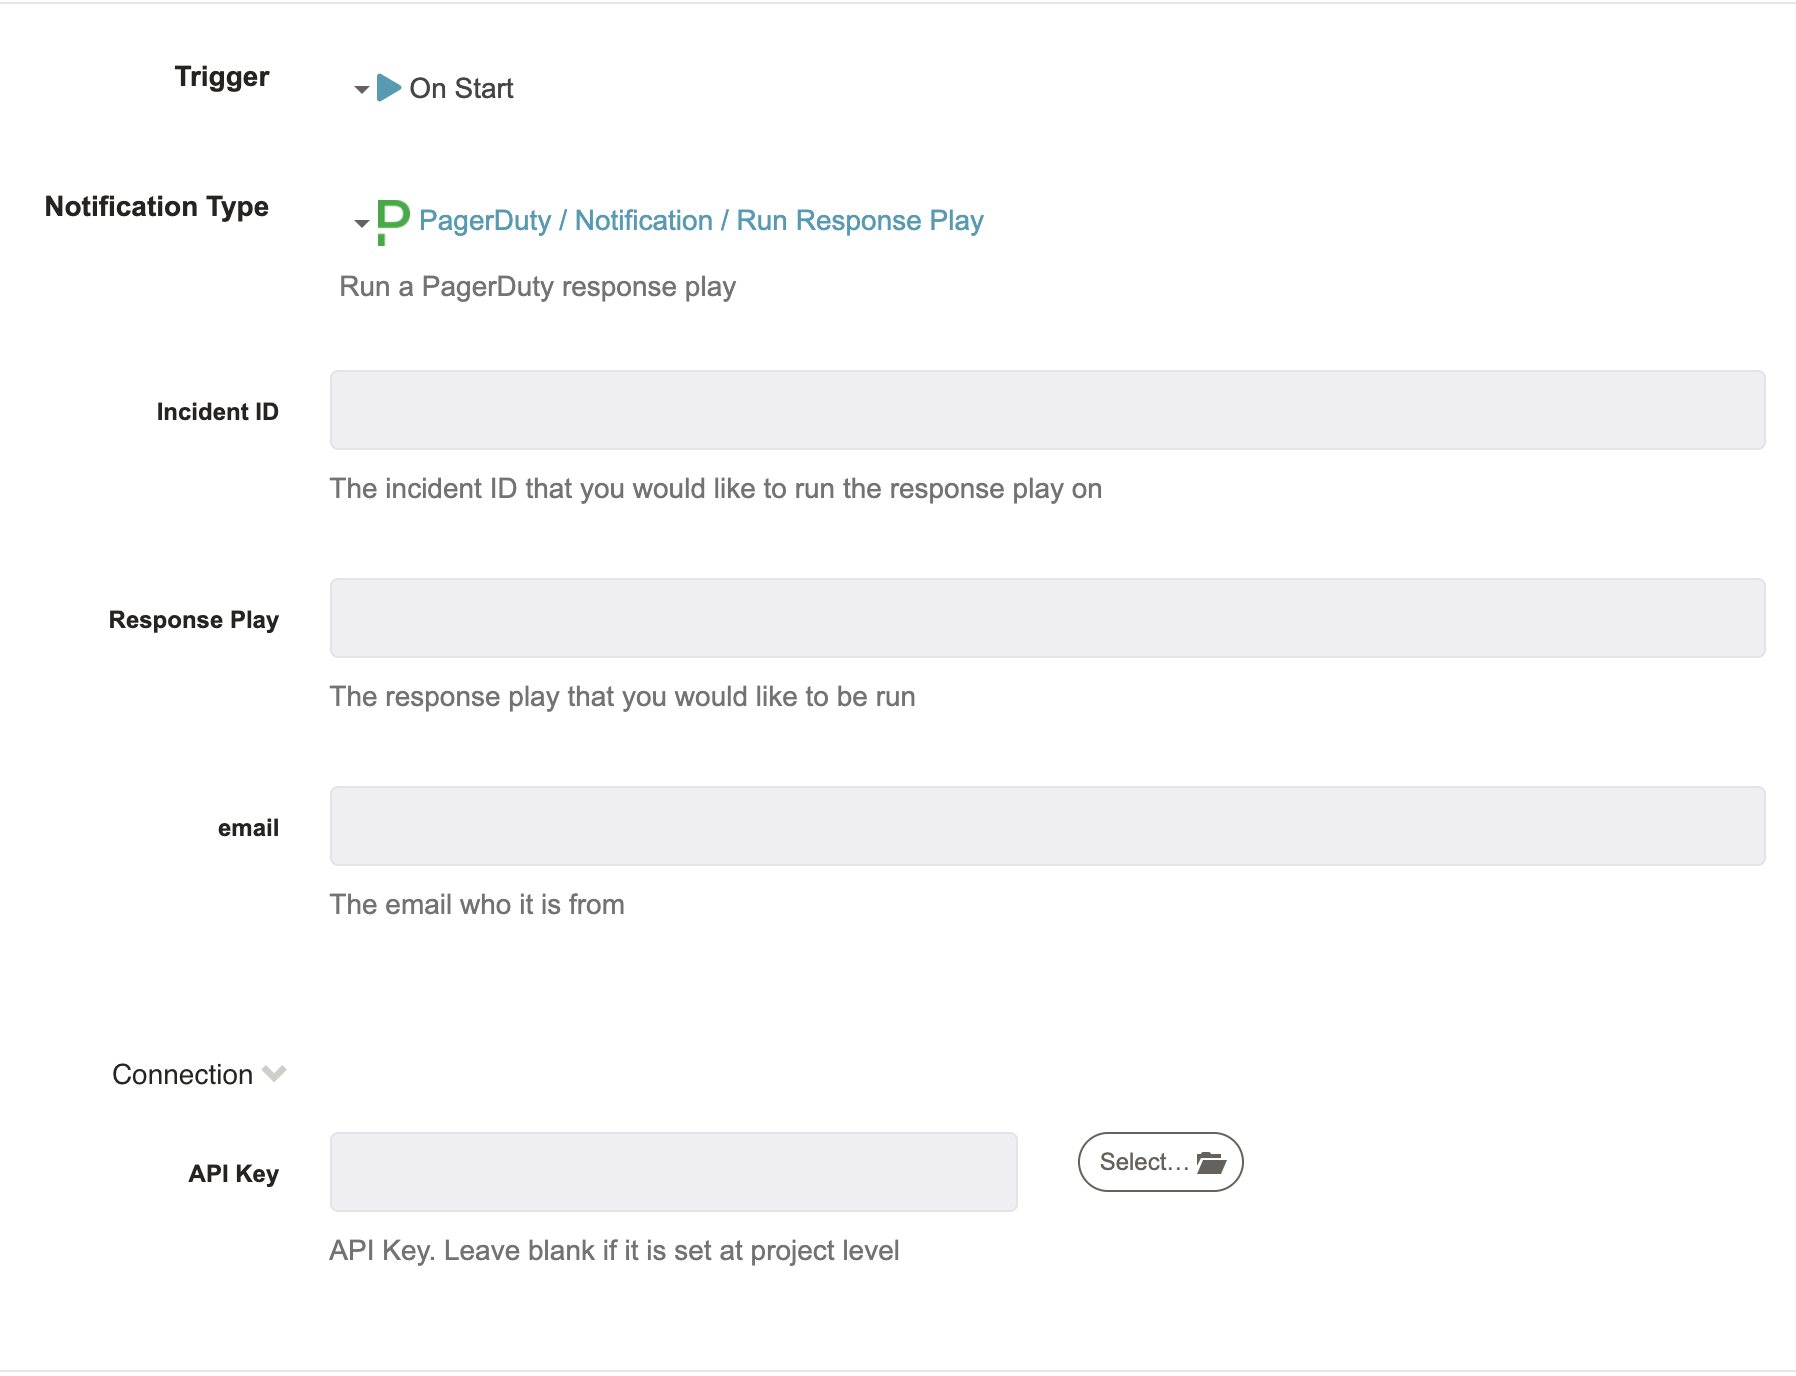
Task: Click the folder icon in Select button
Action: click(1211, 1162)
